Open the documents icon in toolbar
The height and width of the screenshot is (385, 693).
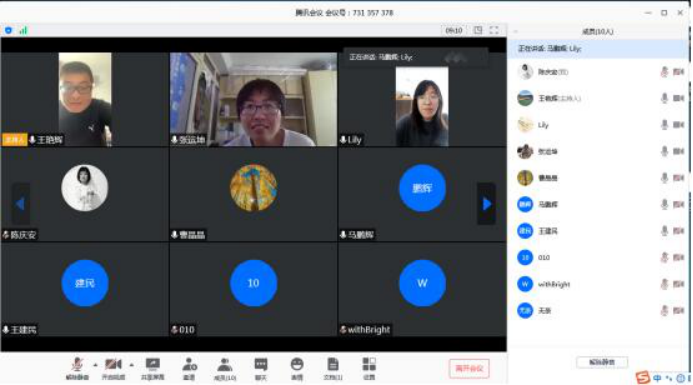pos(333,369)
